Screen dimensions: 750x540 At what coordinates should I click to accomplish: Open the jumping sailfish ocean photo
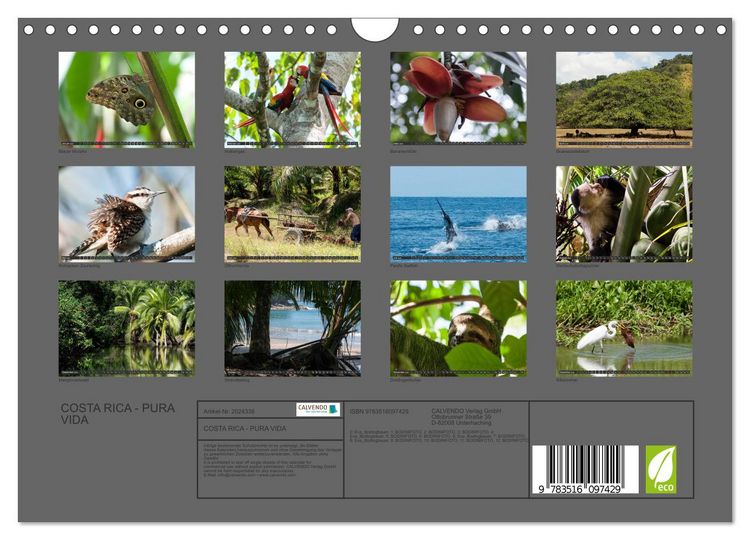pos(458,214)
